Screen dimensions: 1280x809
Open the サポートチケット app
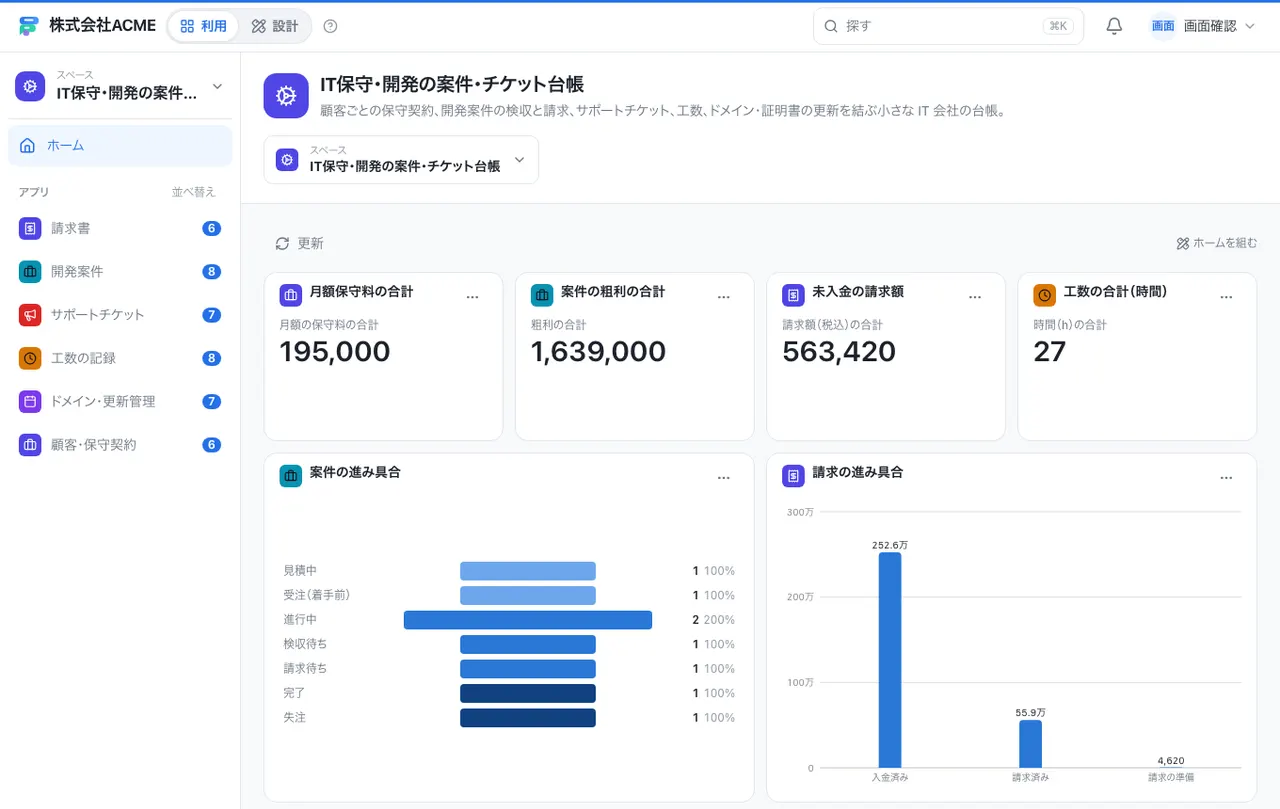point(120,315)
